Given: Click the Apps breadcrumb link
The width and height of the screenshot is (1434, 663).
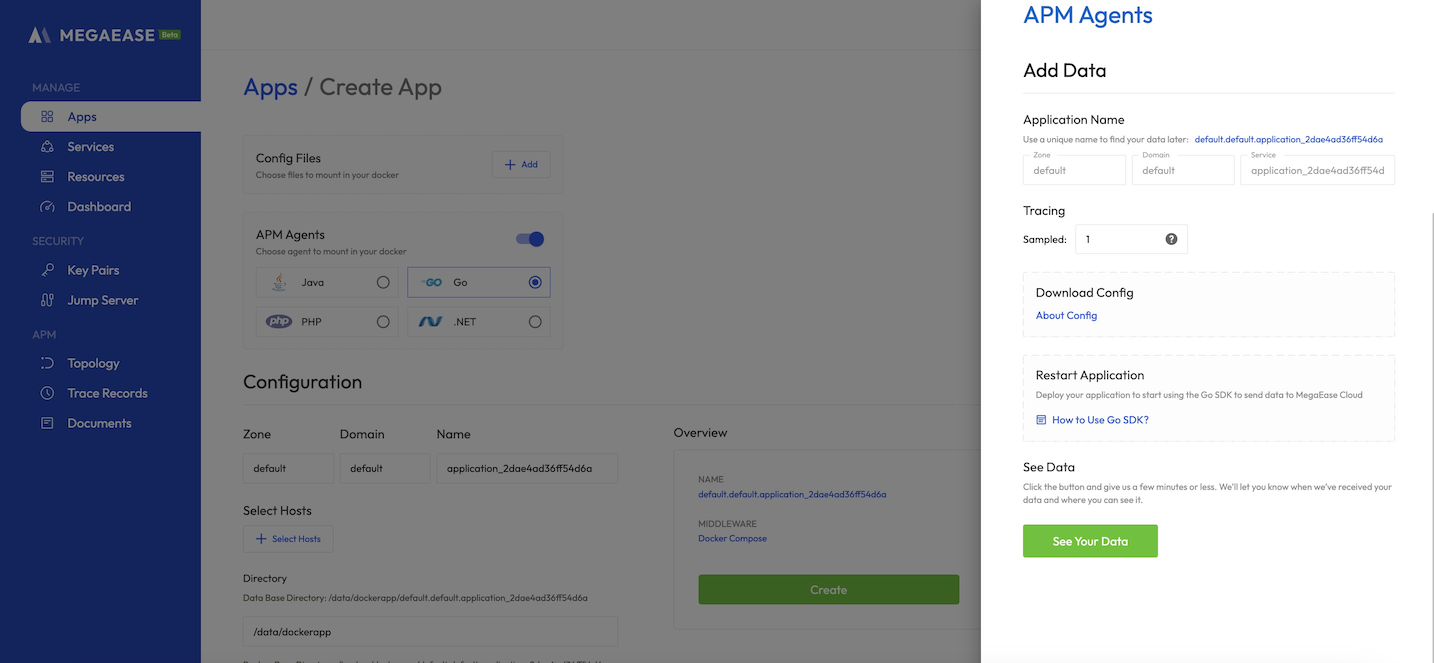Looking at the screenshot, I should point(270,87).
